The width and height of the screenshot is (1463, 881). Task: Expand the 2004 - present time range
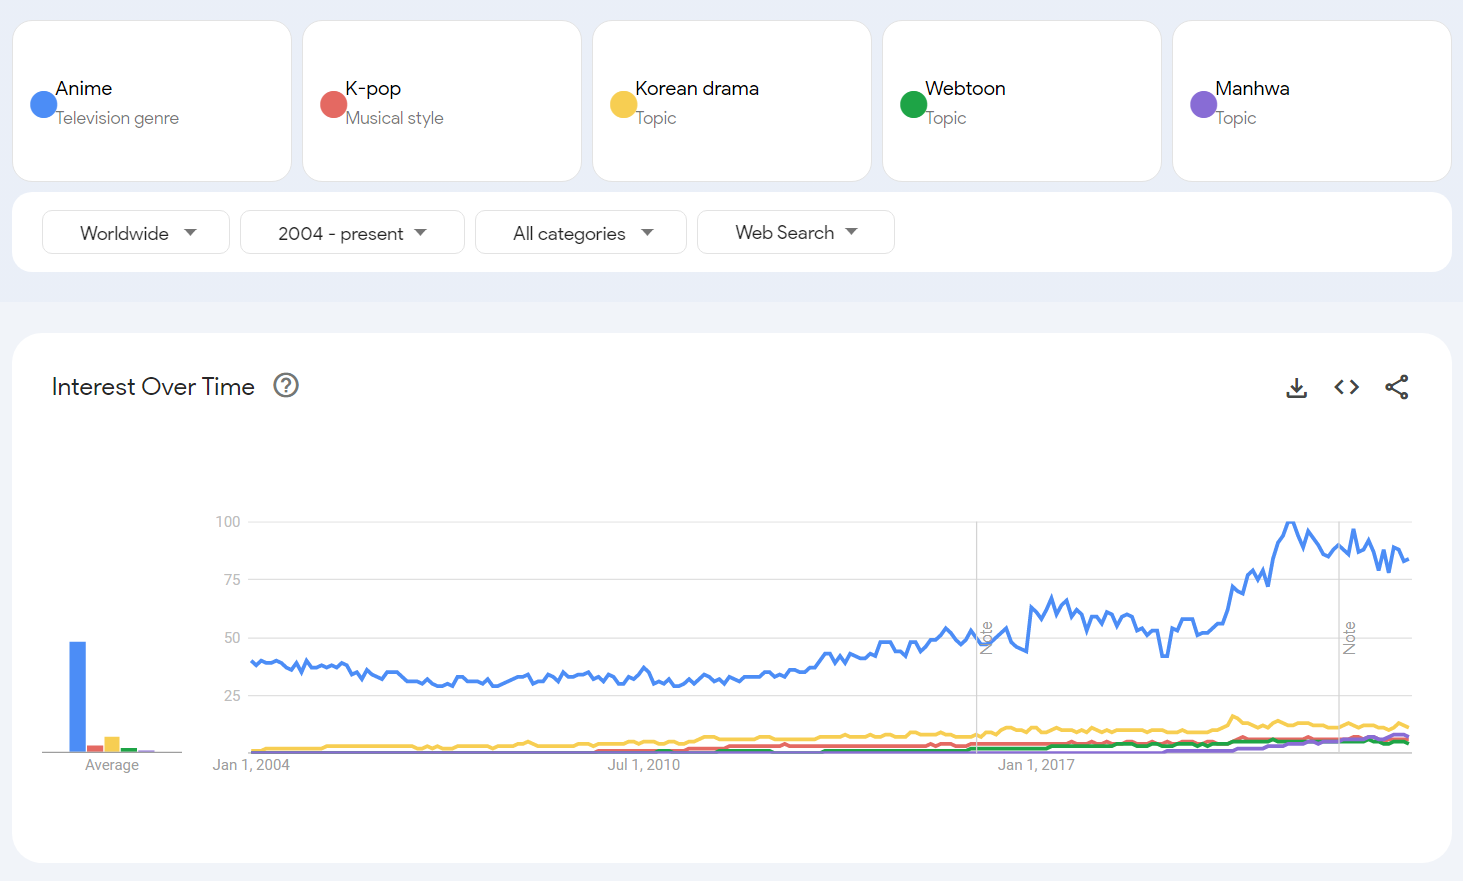point(352,233)
